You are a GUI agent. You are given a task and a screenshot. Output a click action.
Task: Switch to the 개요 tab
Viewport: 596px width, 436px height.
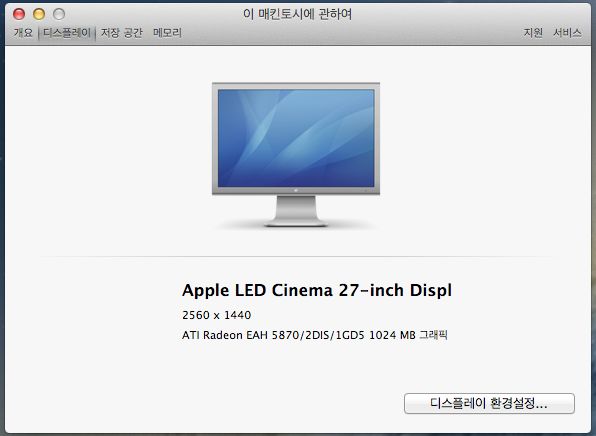(x=24, y=33)
